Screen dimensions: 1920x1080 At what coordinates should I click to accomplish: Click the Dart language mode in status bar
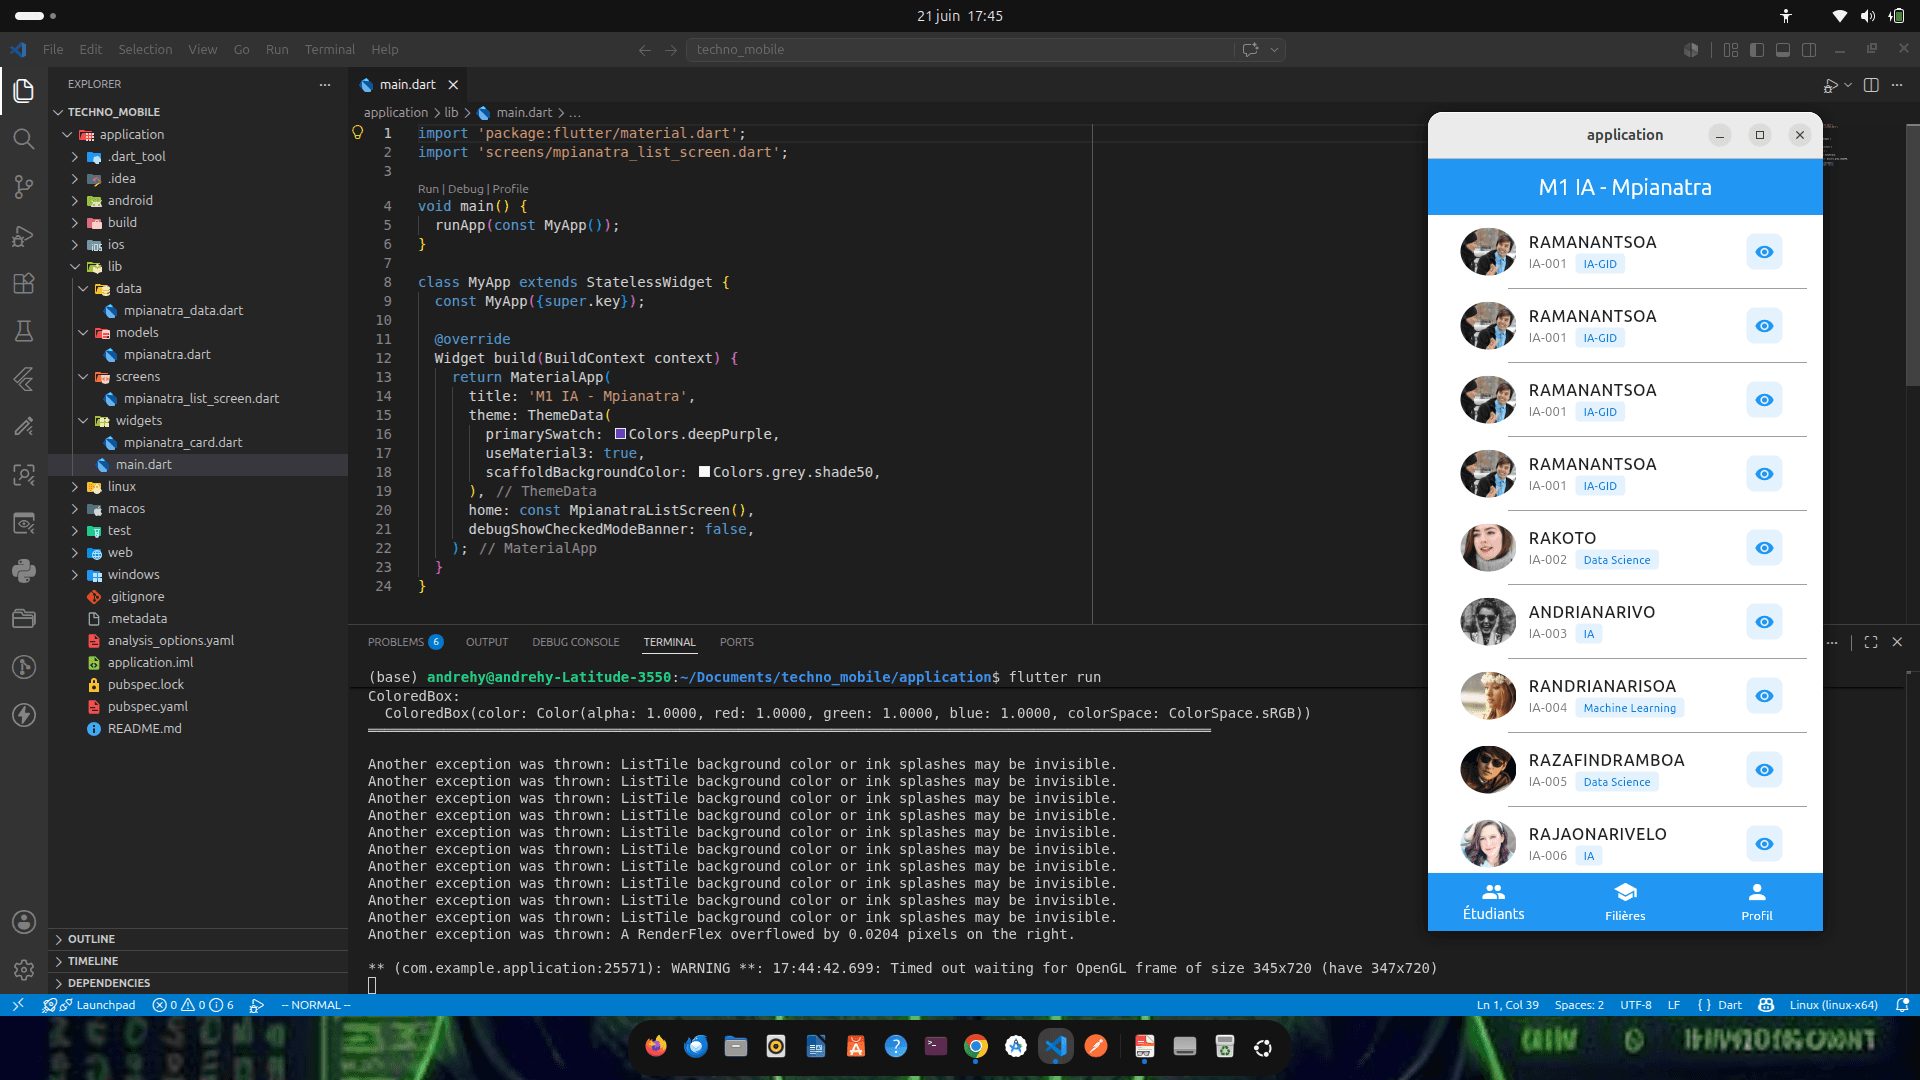[1730, 1005]
